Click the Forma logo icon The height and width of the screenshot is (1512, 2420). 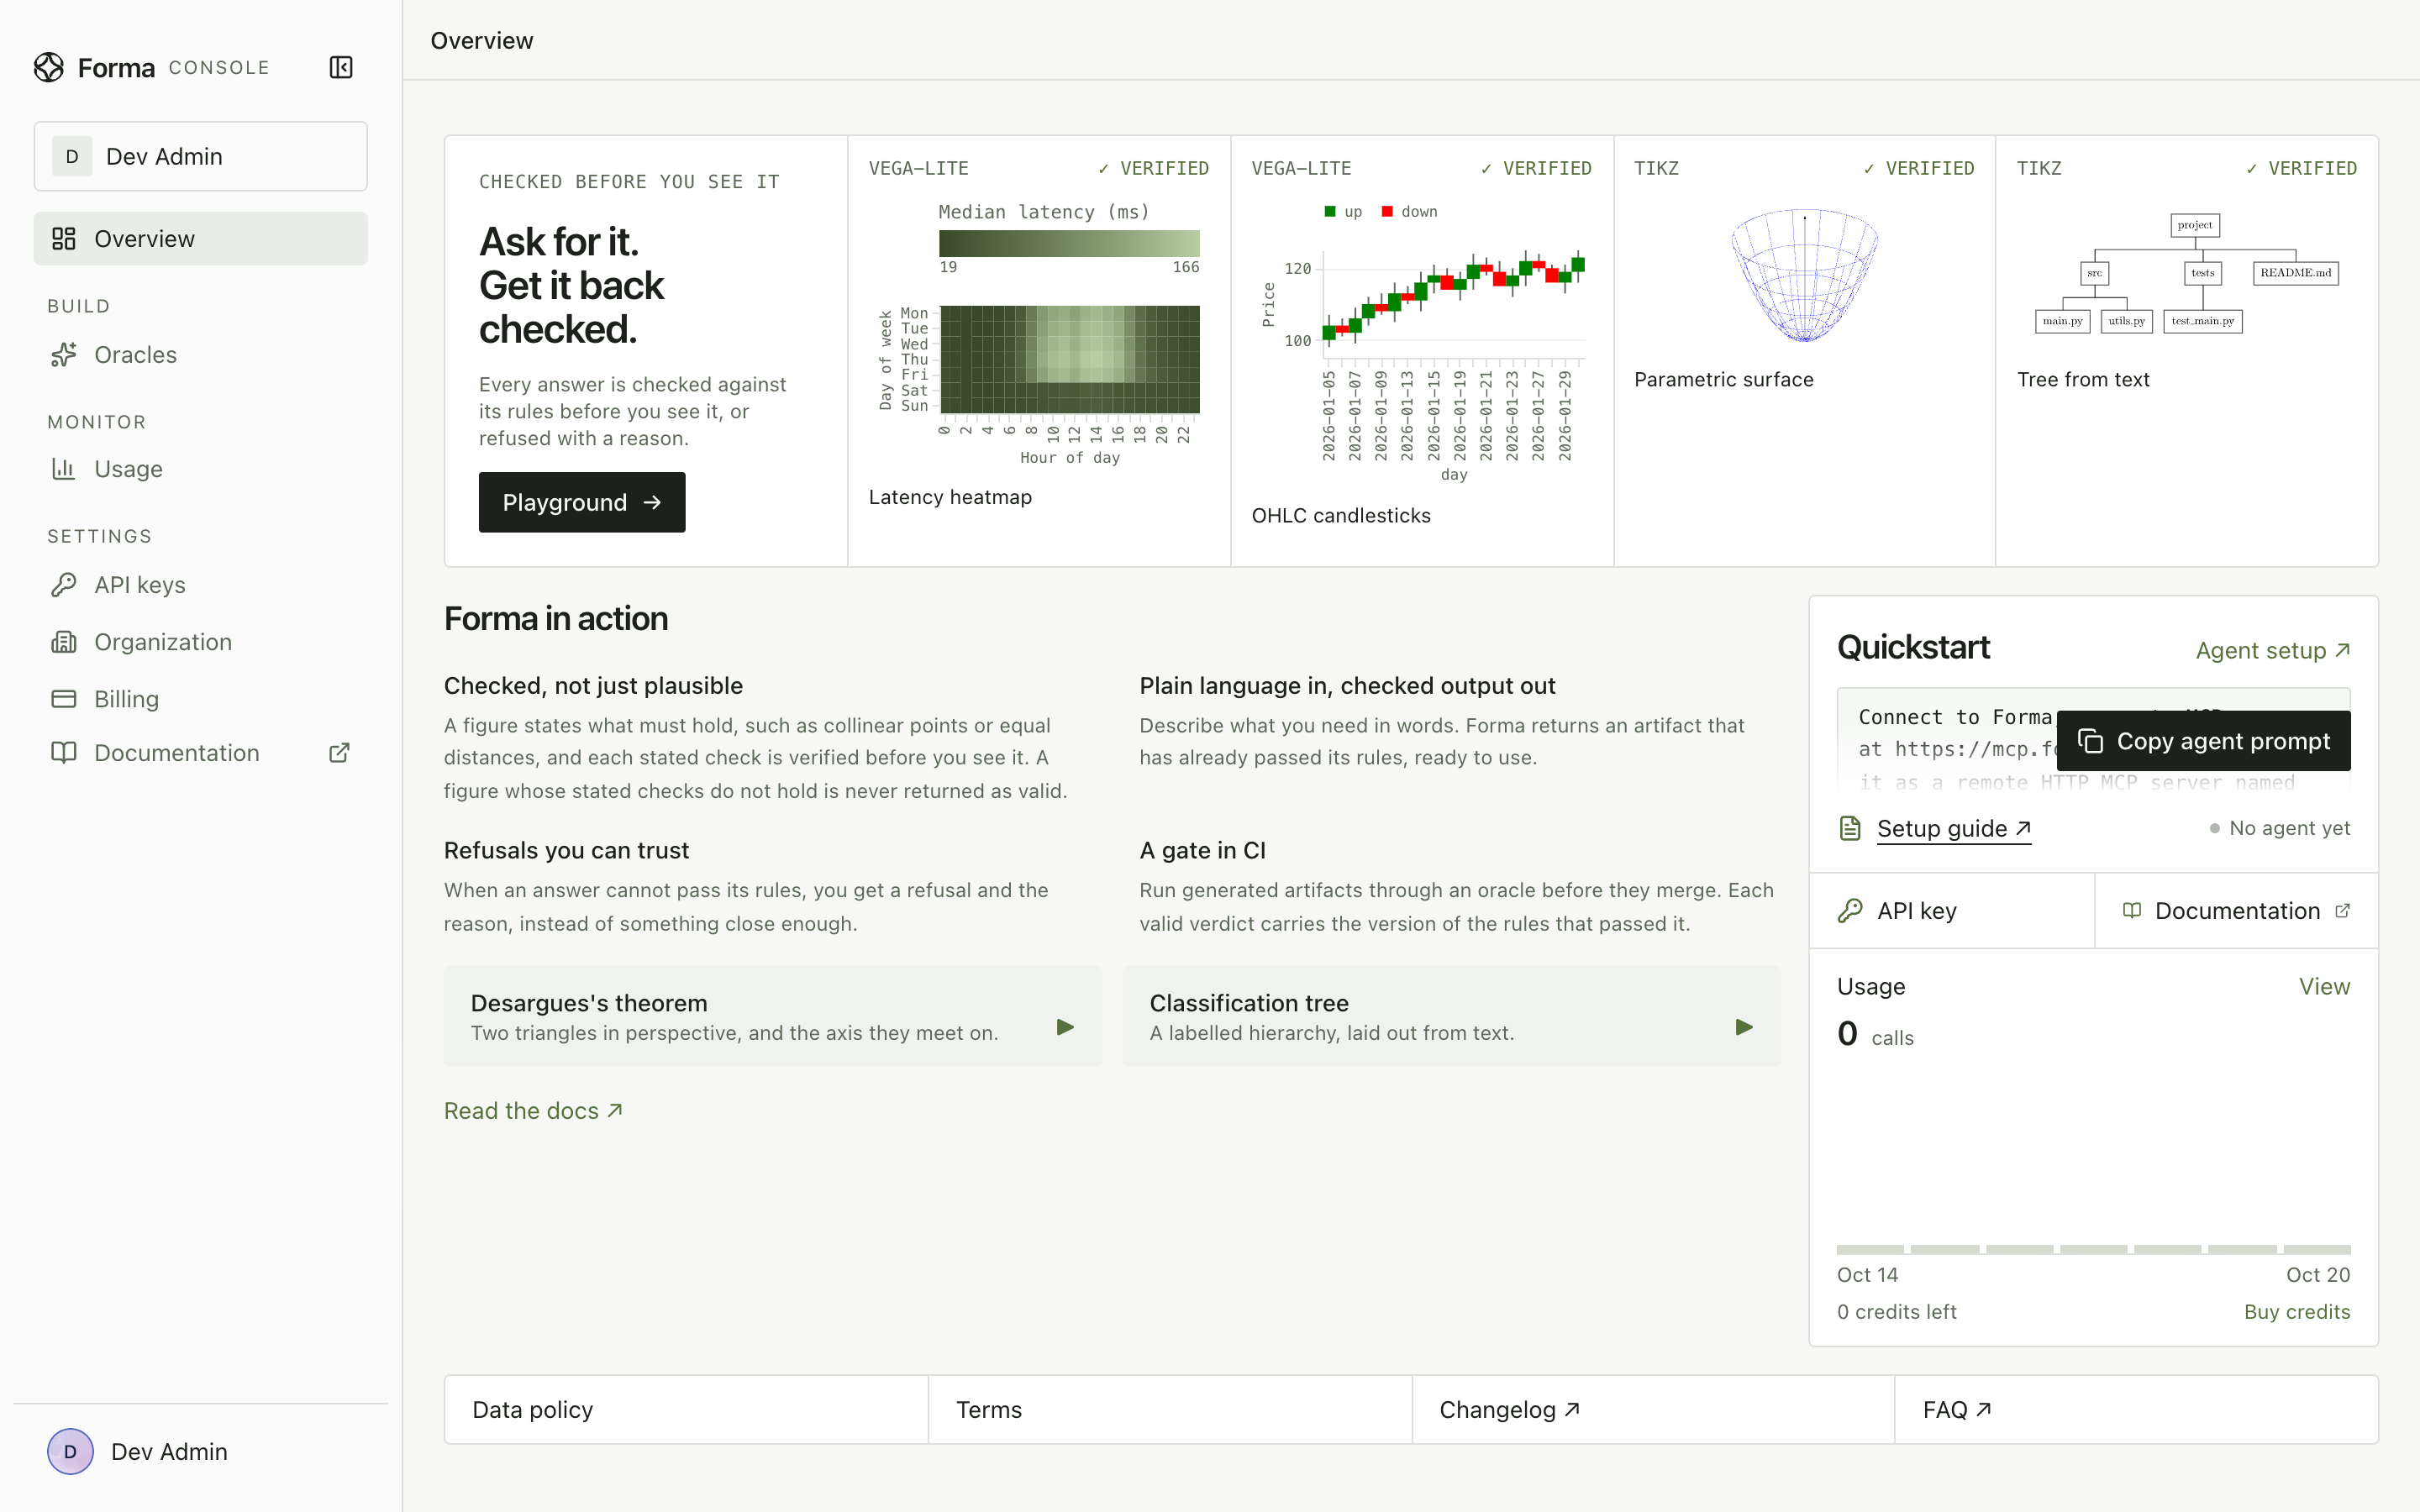(x=49, y=67)
